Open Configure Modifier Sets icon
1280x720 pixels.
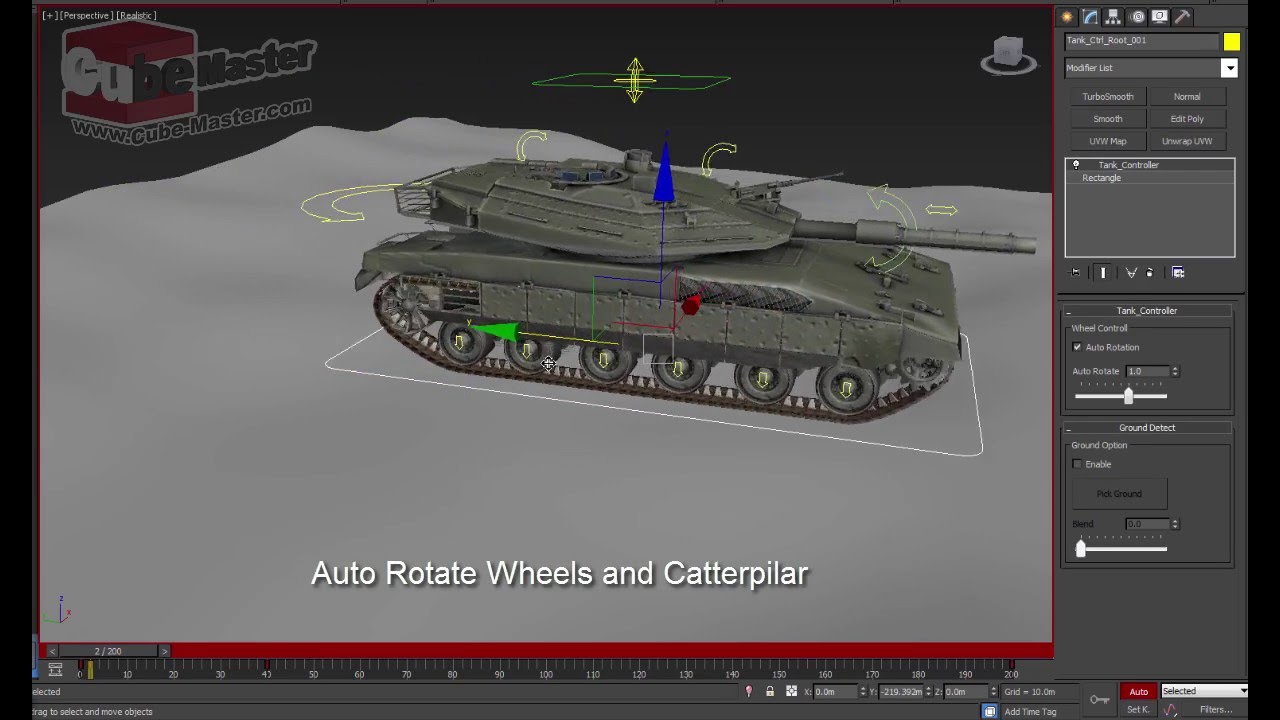[x=1178, y=272]
